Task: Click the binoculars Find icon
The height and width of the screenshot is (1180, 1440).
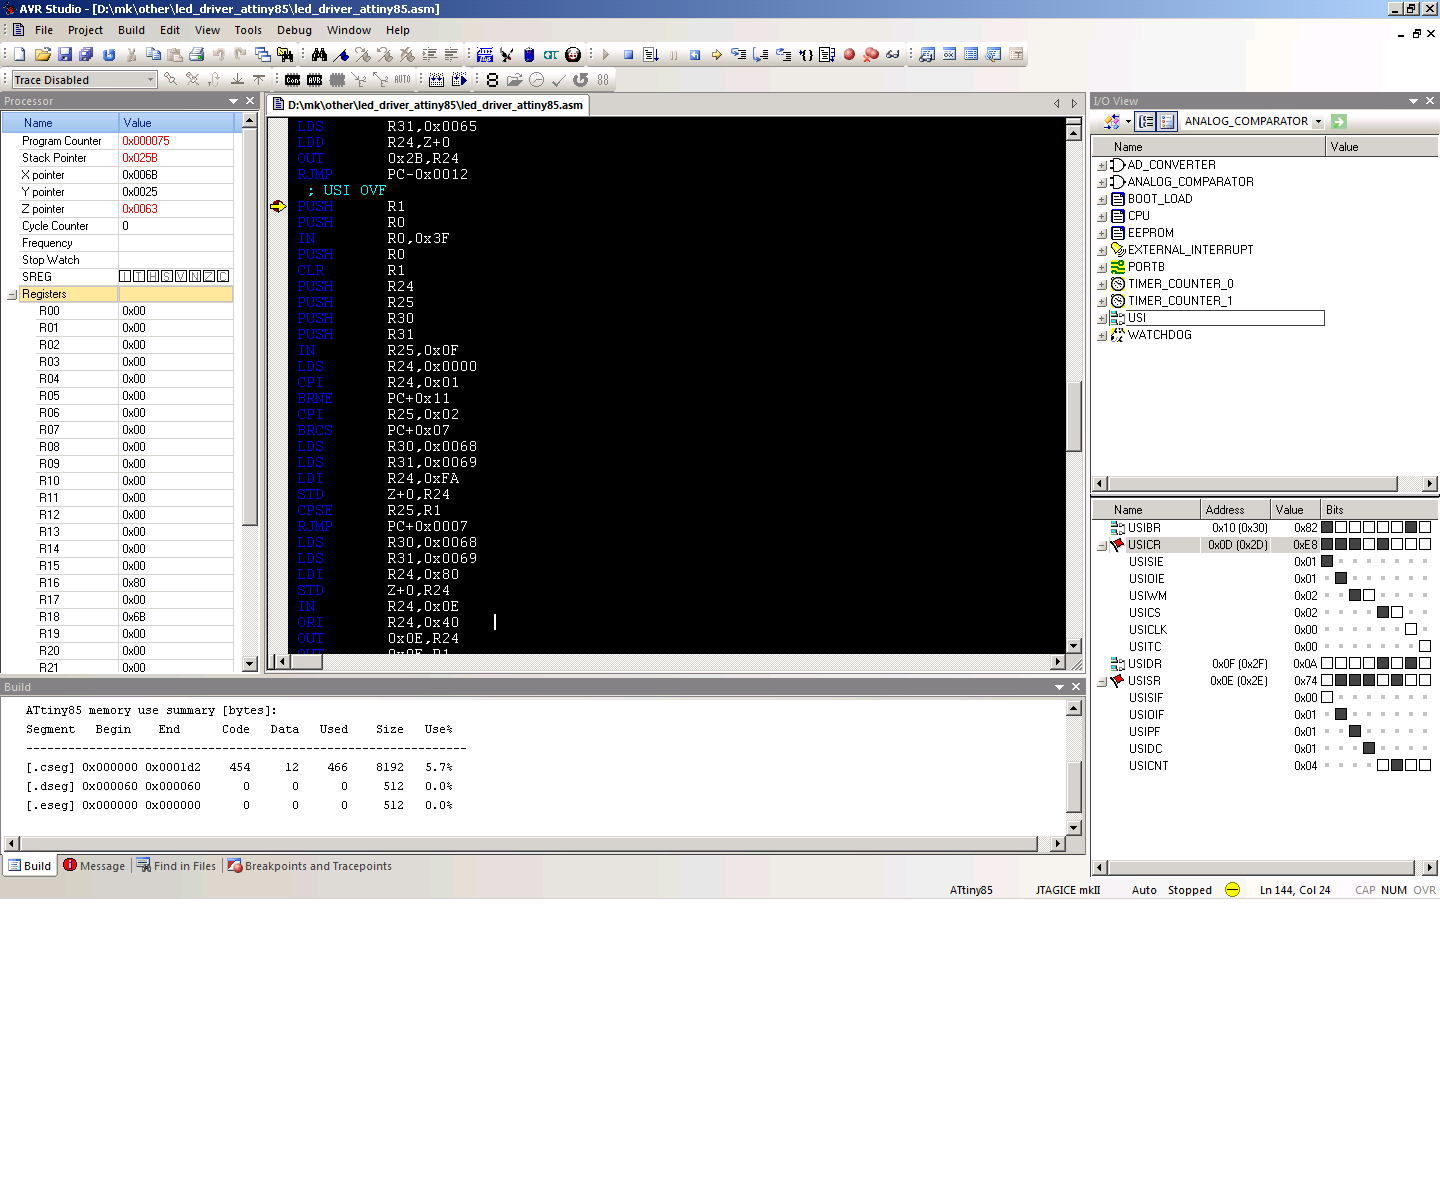Action: point(319,55)
